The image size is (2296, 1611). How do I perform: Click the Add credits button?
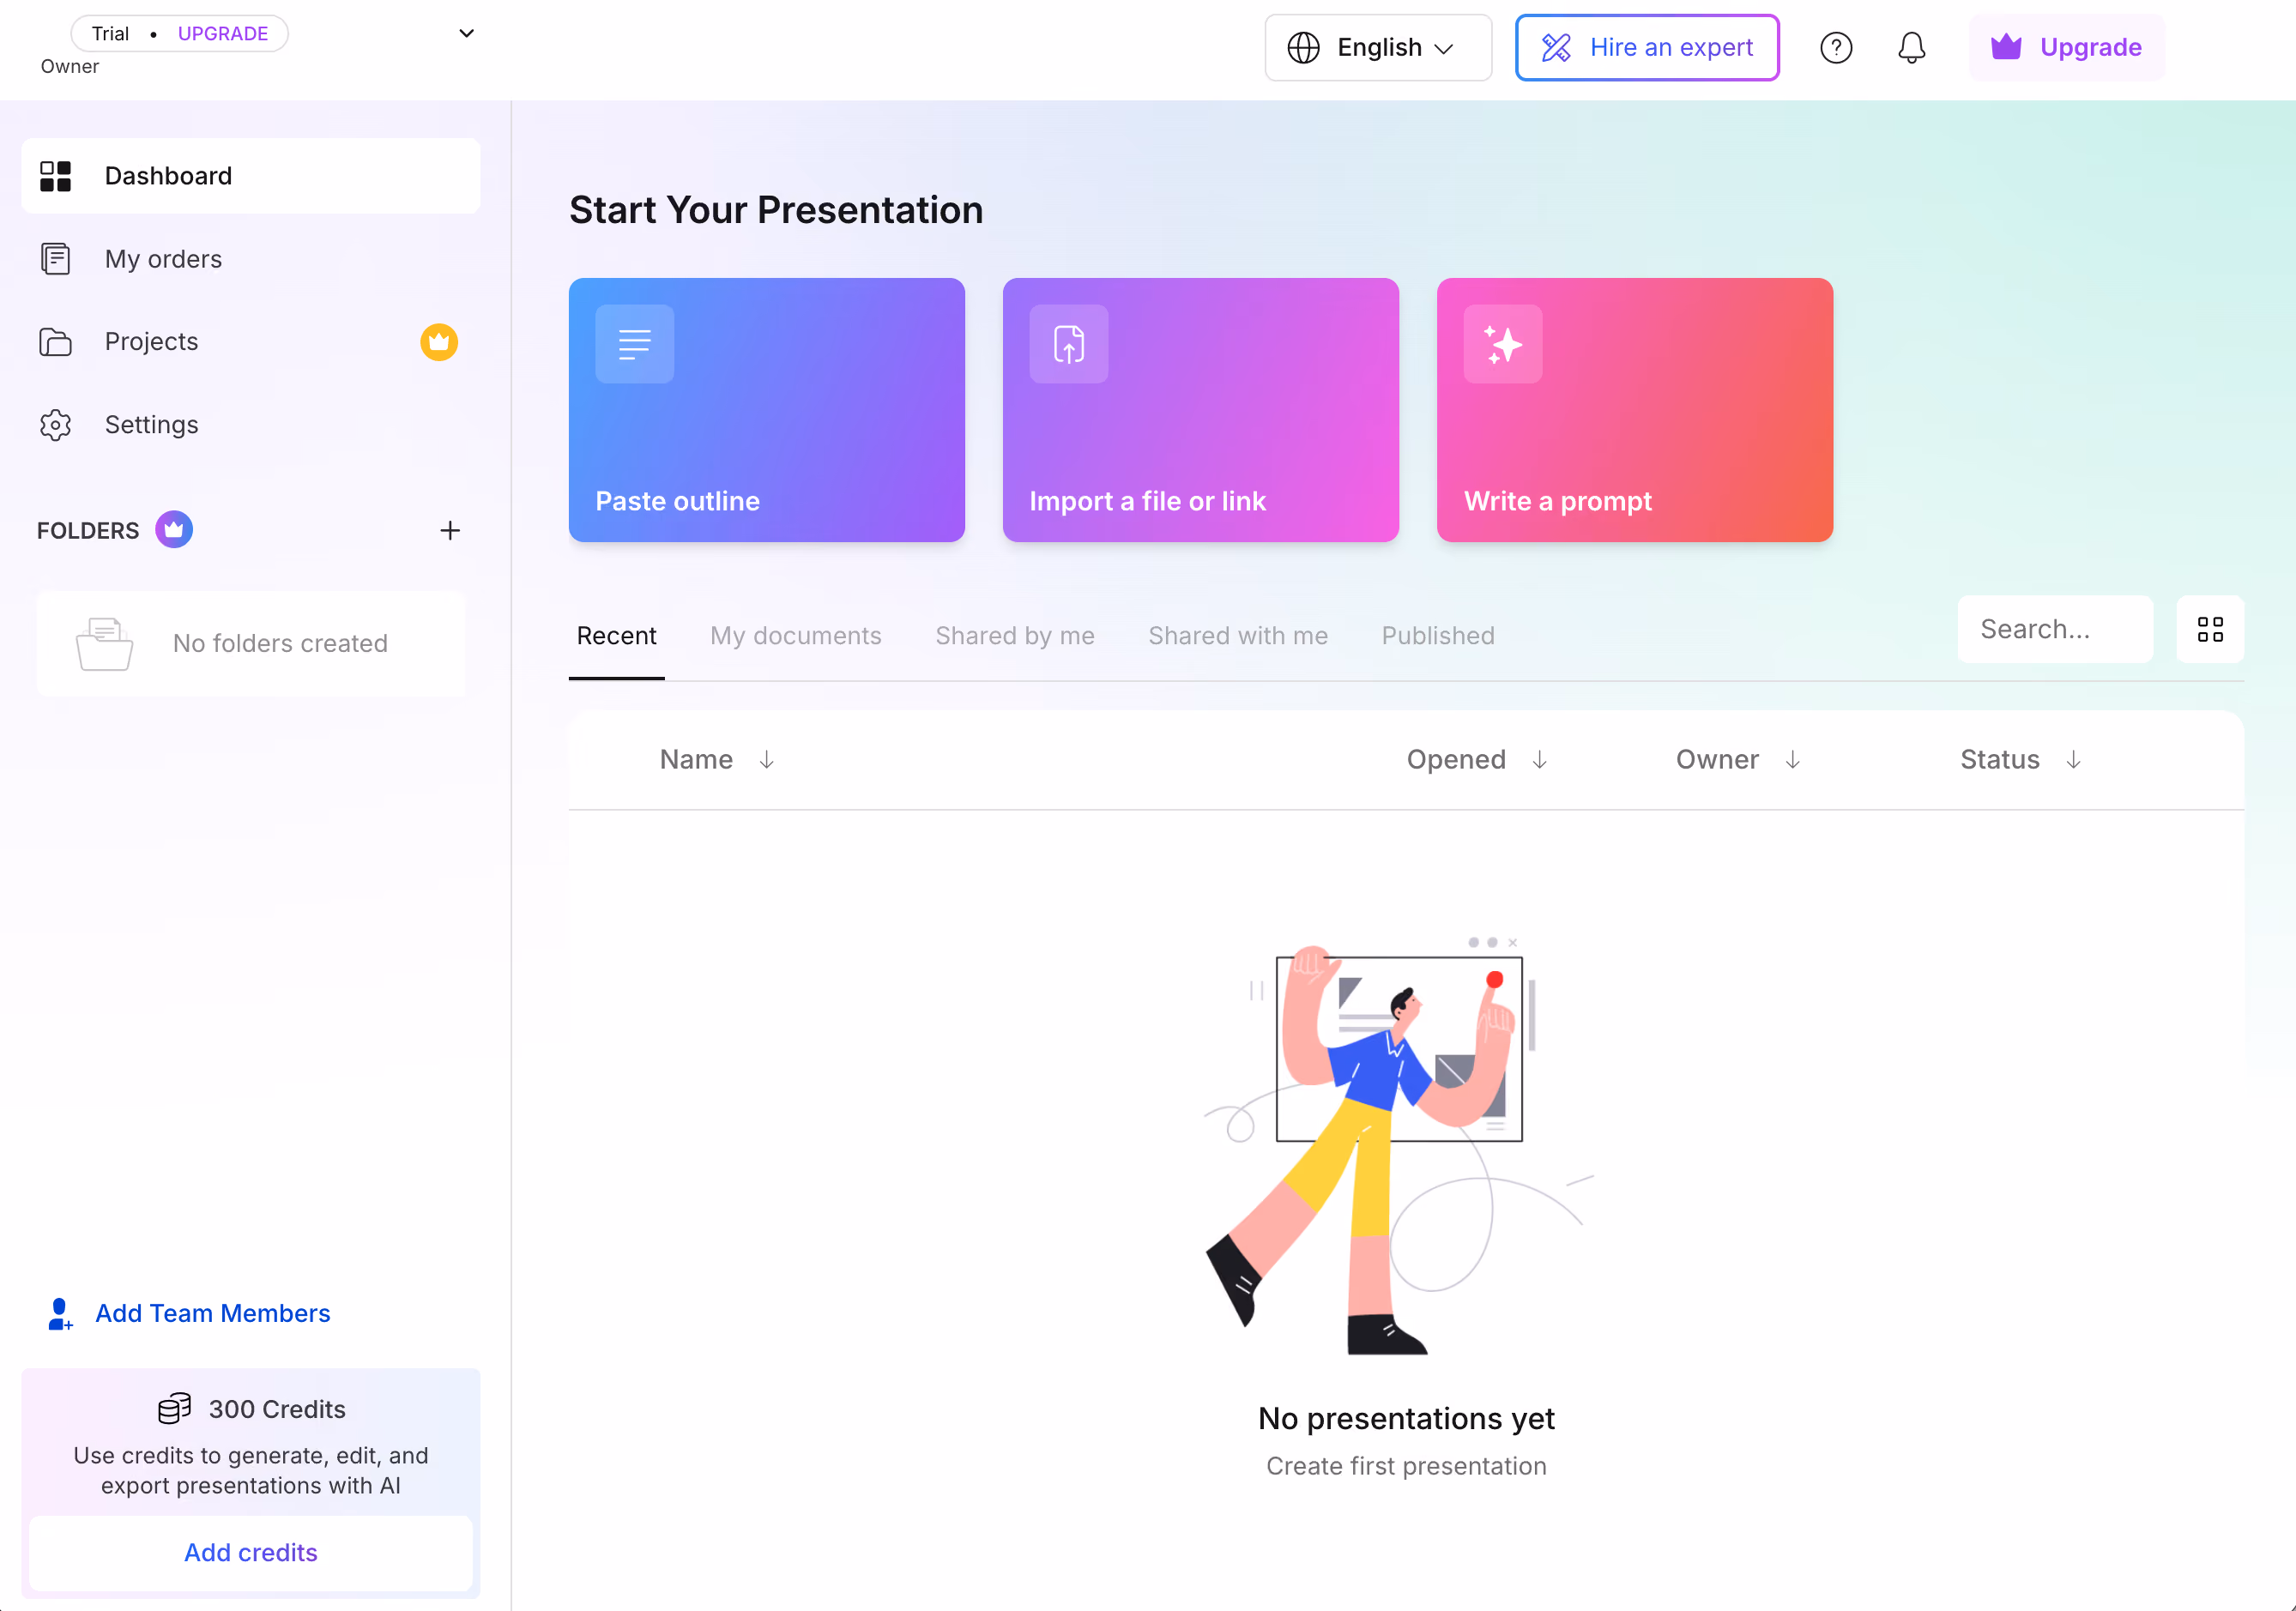point(251,1553)
